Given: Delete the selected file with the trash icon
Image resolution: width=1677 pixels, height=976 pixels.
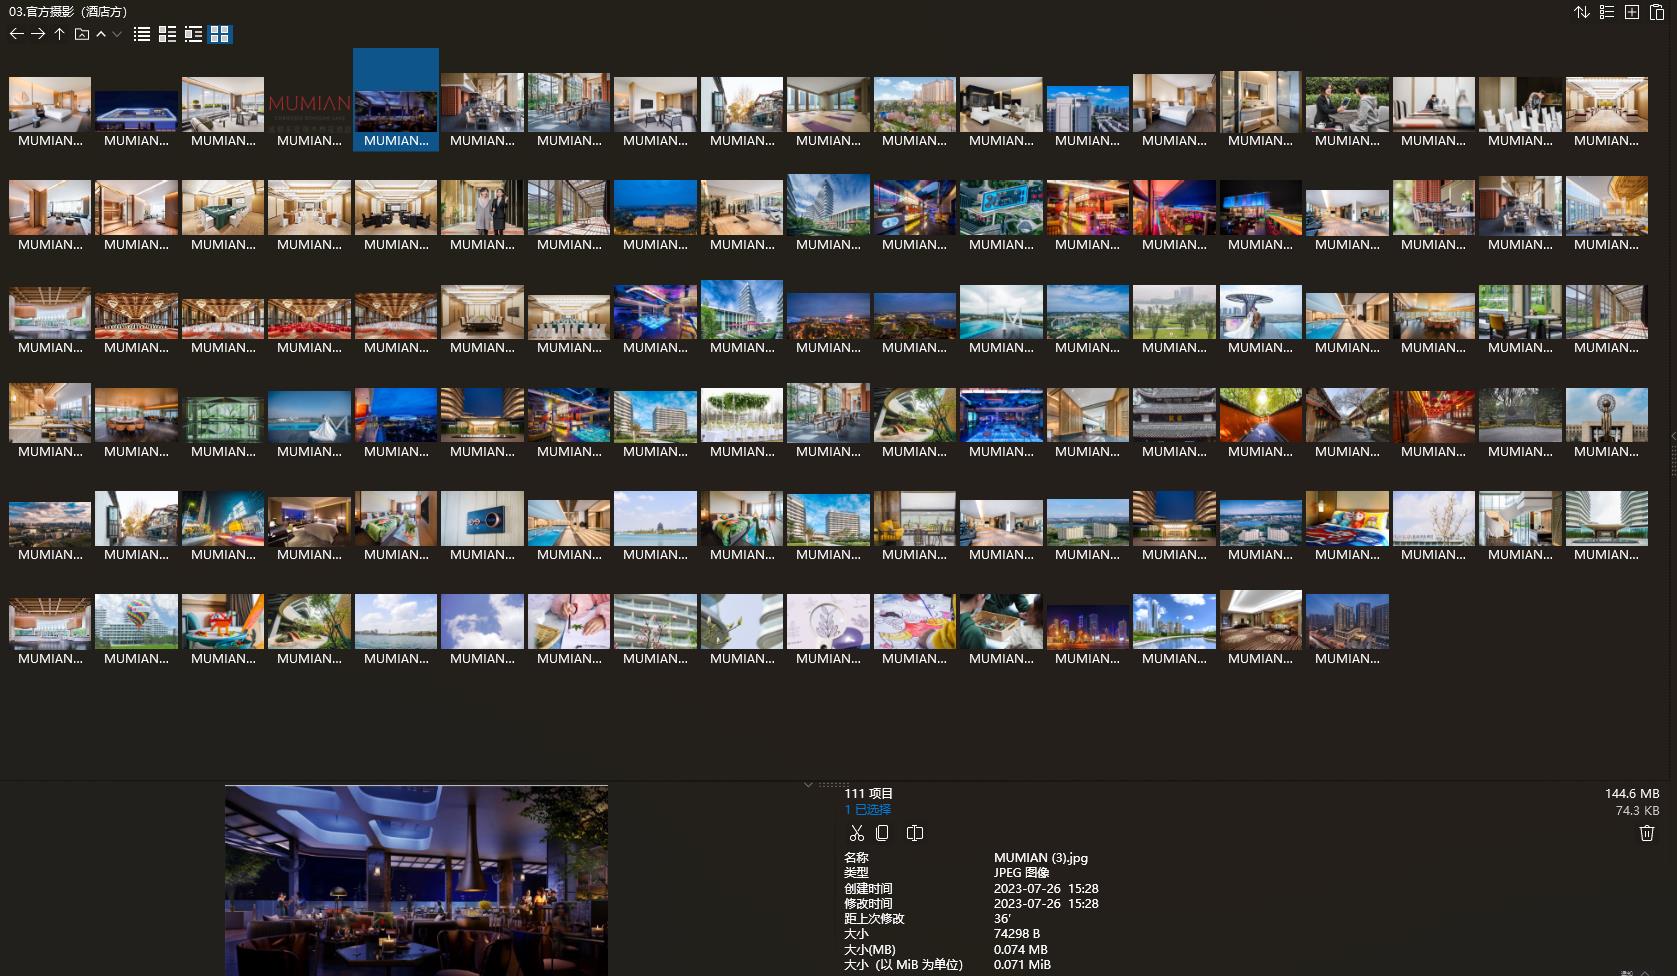Looking at the screenshot, I should pyautogui.click(x=1647, y=833).
